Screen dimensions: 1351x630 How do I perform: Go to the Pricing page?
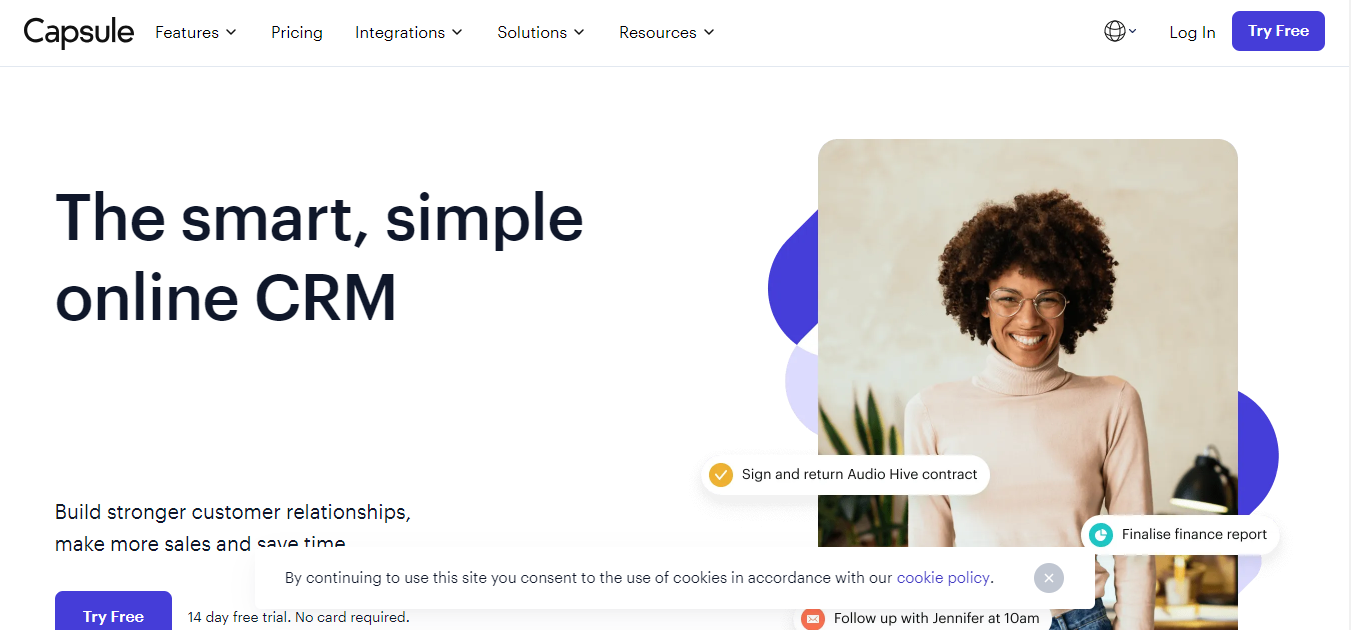pyautogui.click(x=297, y=32)
